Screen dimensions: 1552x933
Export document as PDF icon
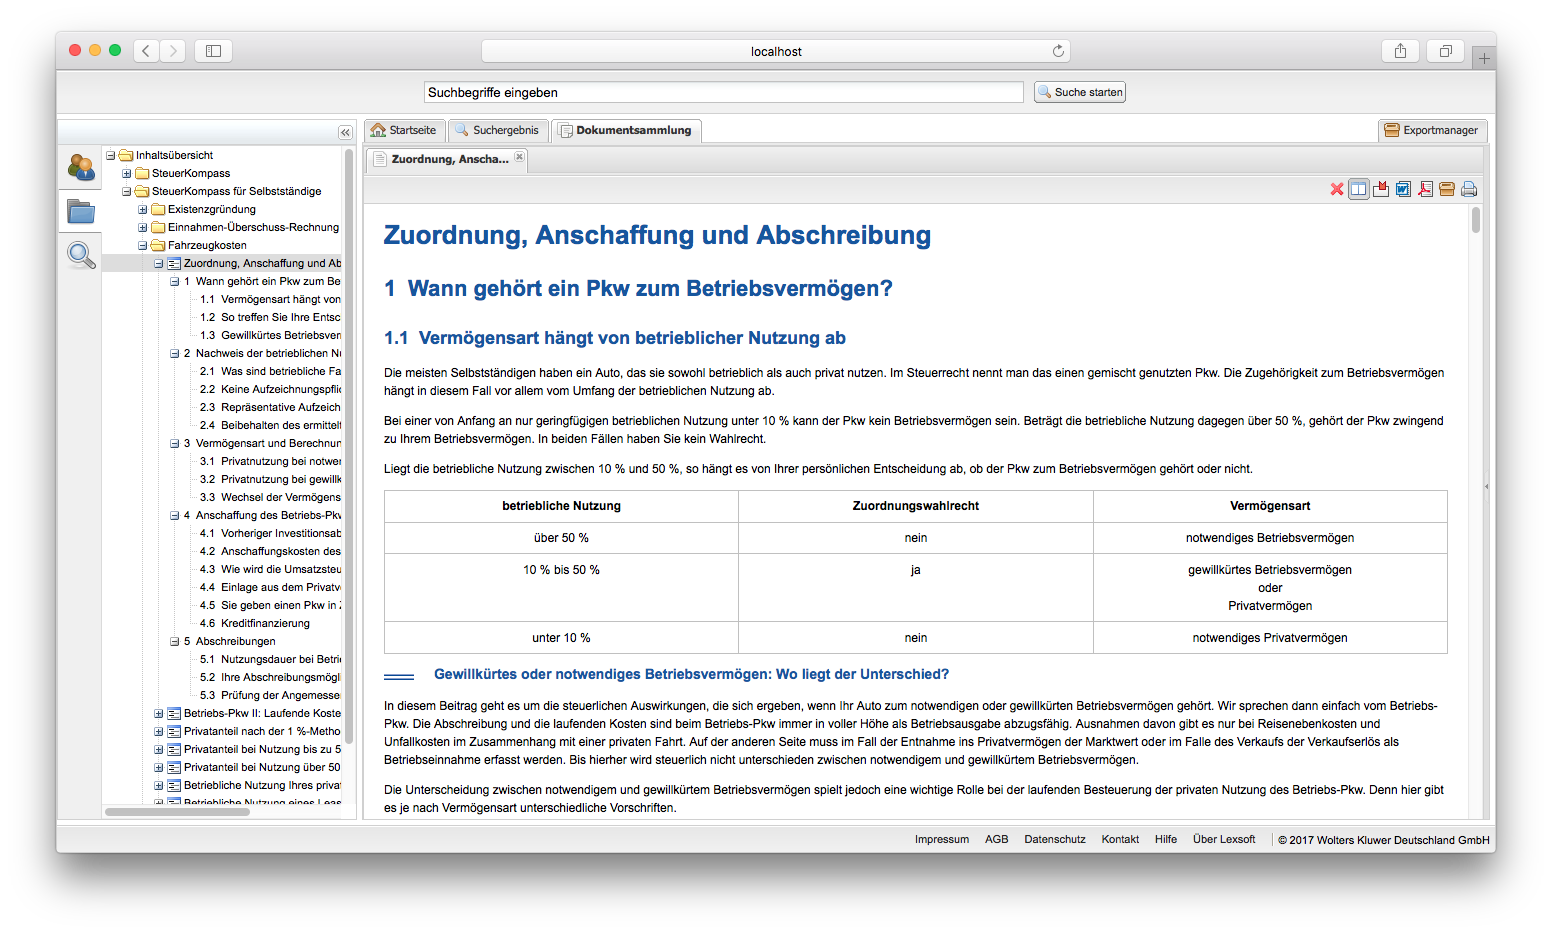1425,189
